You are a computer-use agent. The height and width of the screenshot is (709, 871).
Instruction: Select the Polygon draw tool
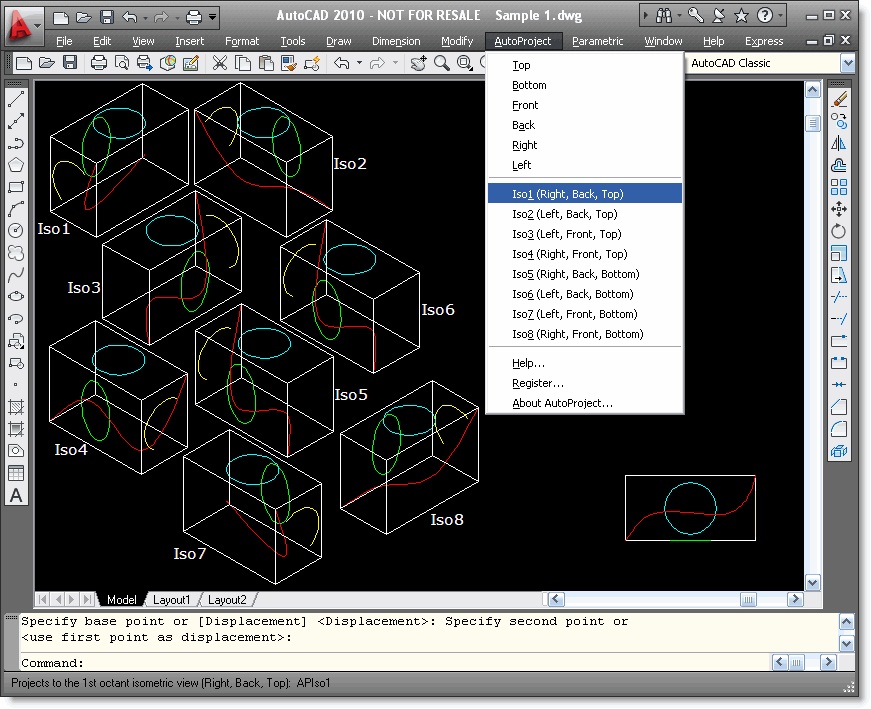click(x=16, y=165)
